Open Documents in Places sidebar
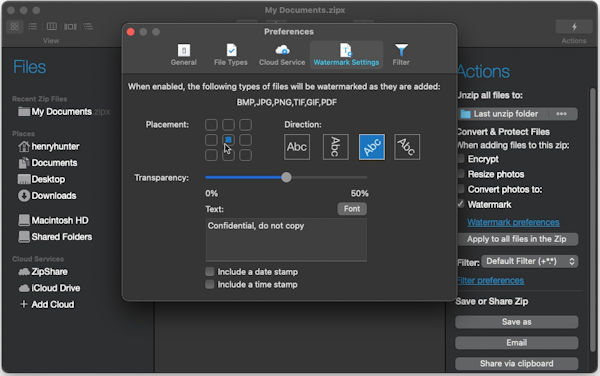Viewport: 600px width, 376px height. [x=48, y=163]
